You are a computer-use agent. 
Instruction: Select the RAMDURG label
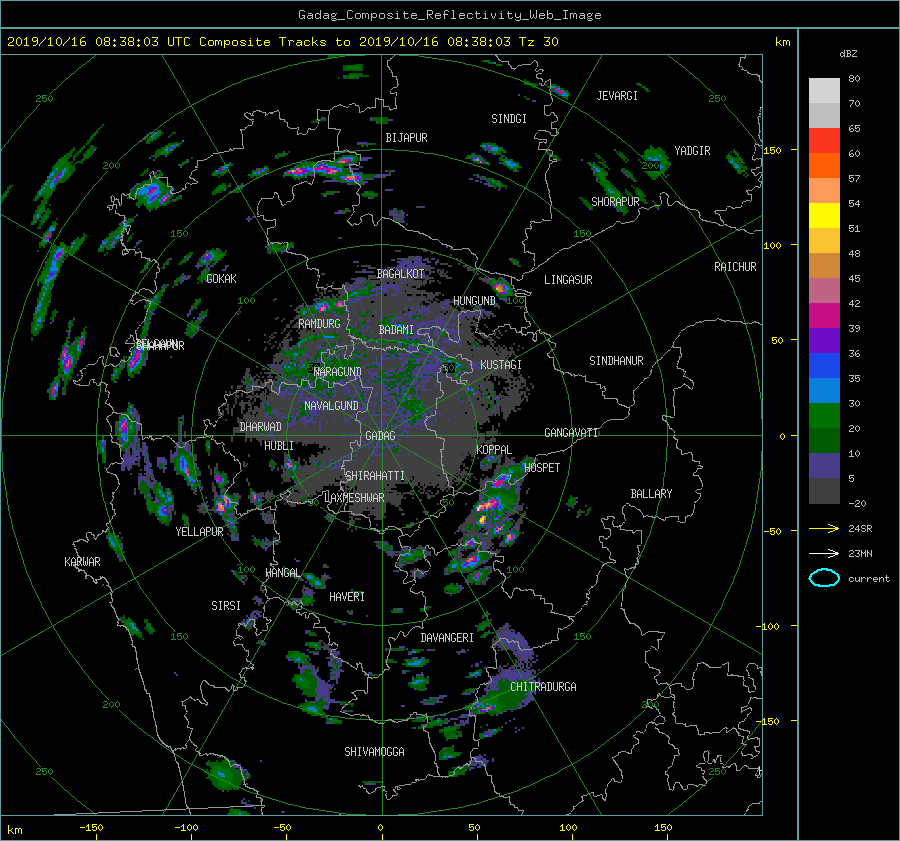[x=319, y=324]
